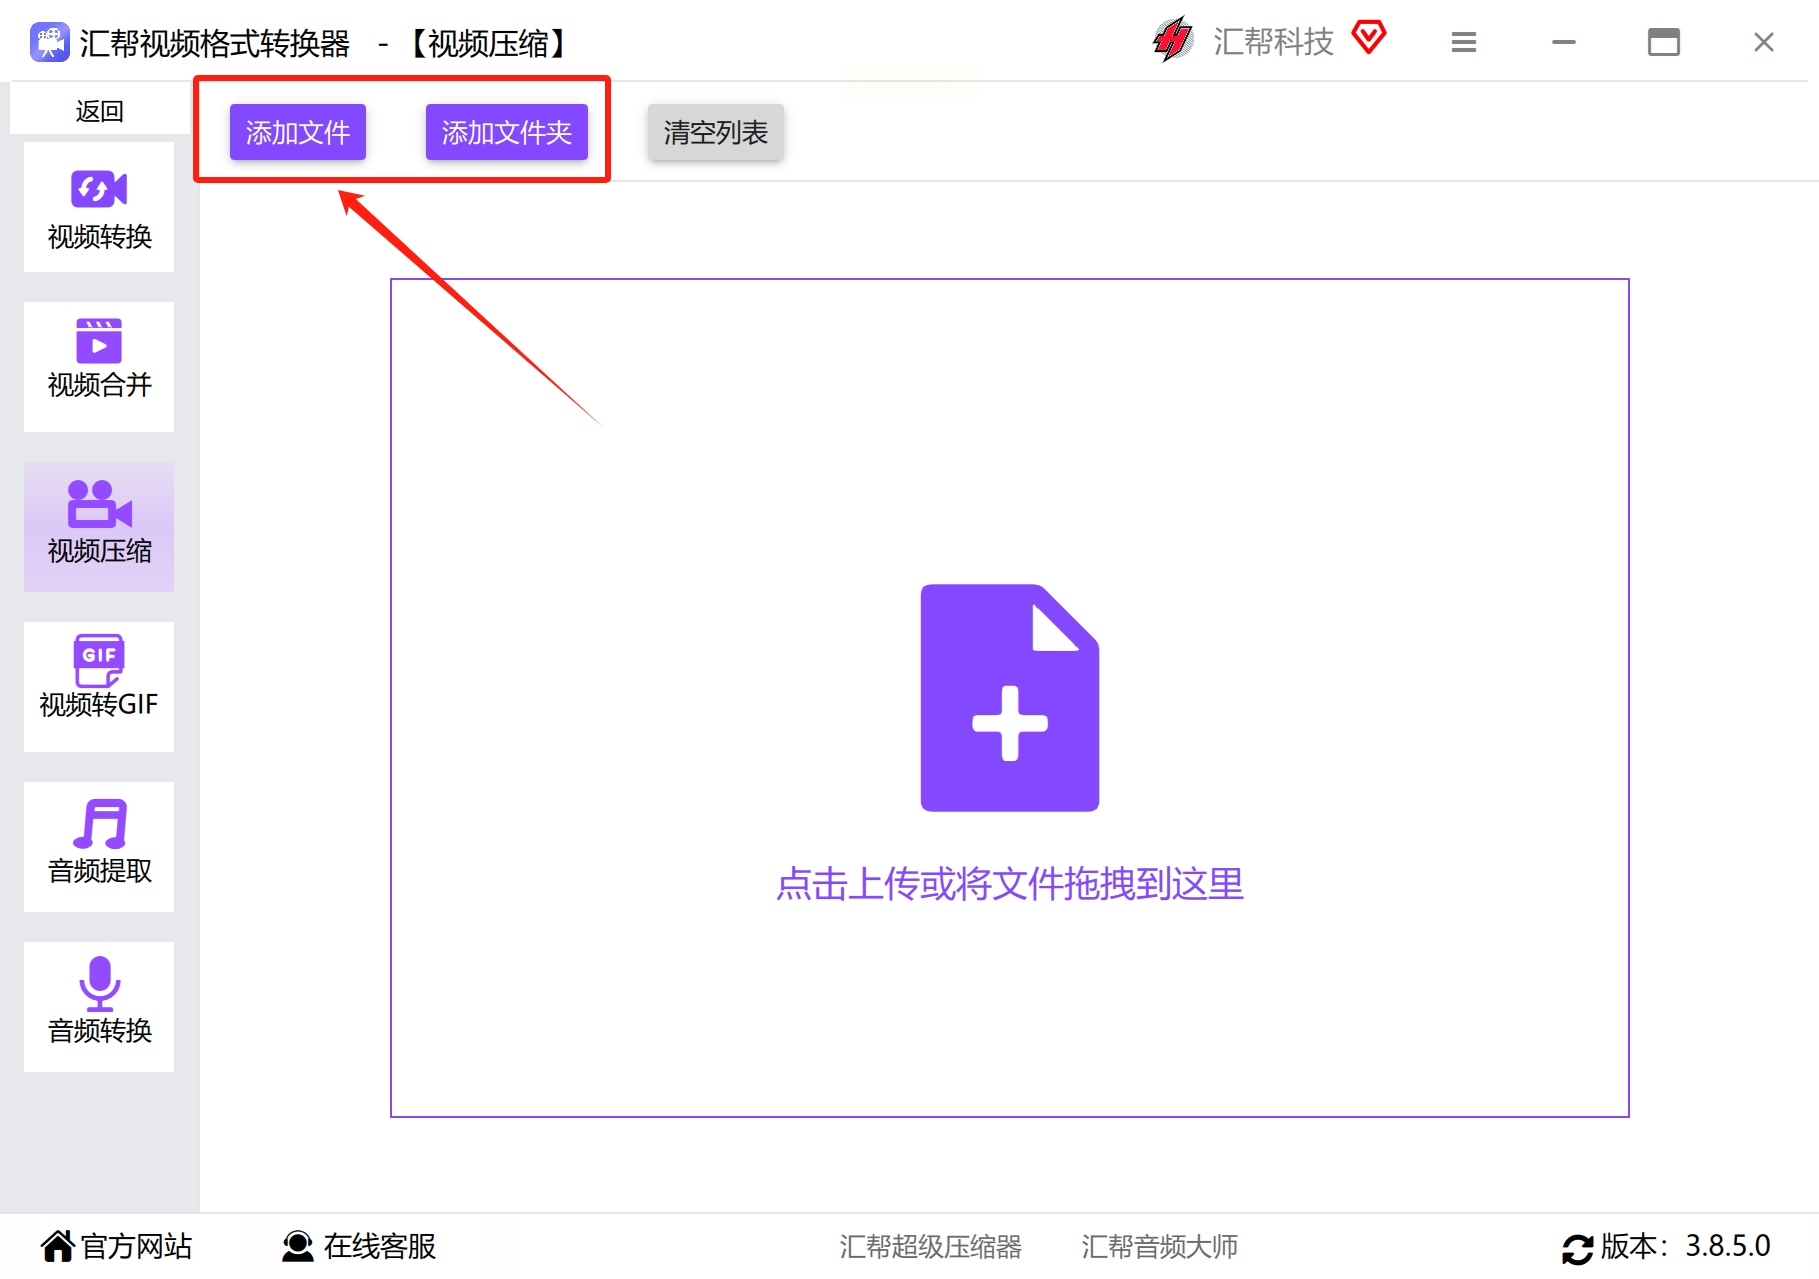This screenshot has height=1279, width=1819.
Task: Go back using 返回
Action: click(100, 110)
